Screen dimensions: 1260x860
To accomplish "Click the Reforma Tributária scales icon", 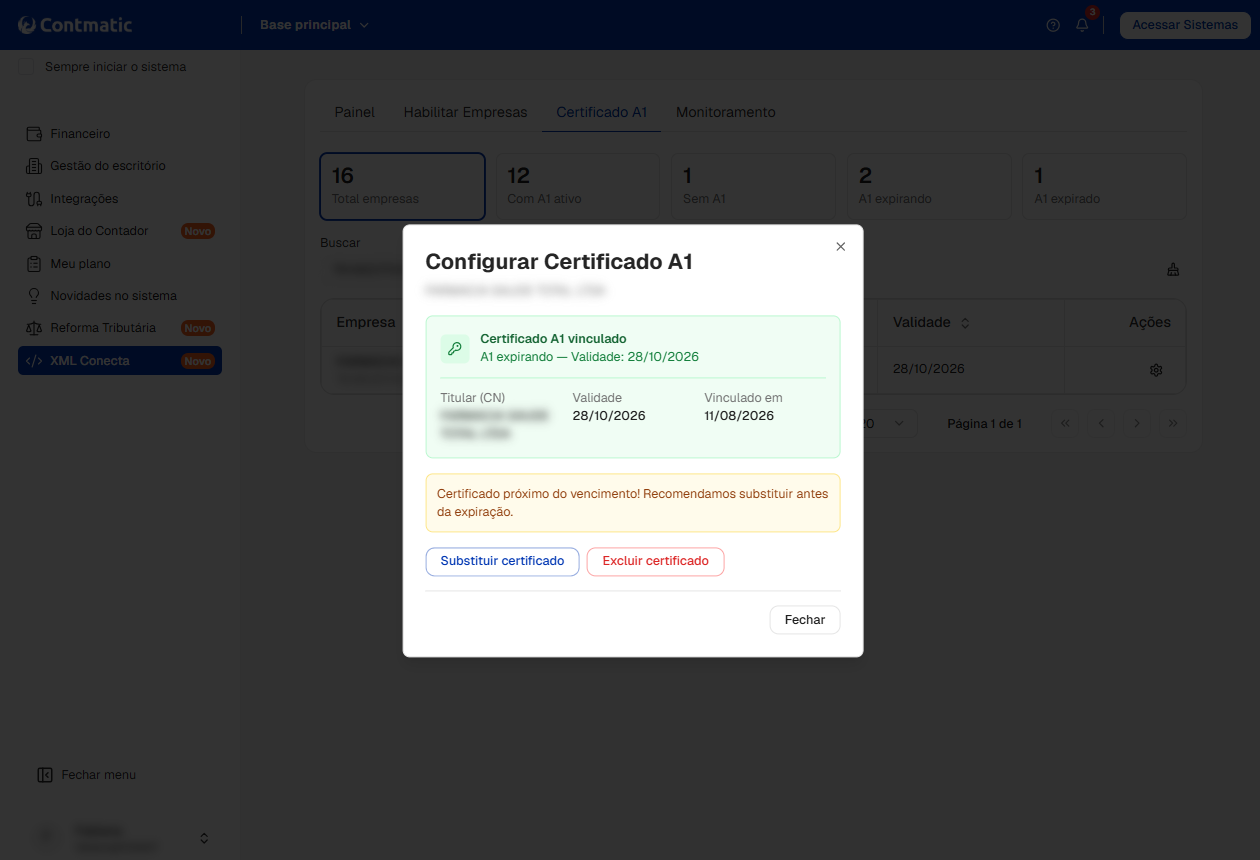I will click(x=33, y=328).
